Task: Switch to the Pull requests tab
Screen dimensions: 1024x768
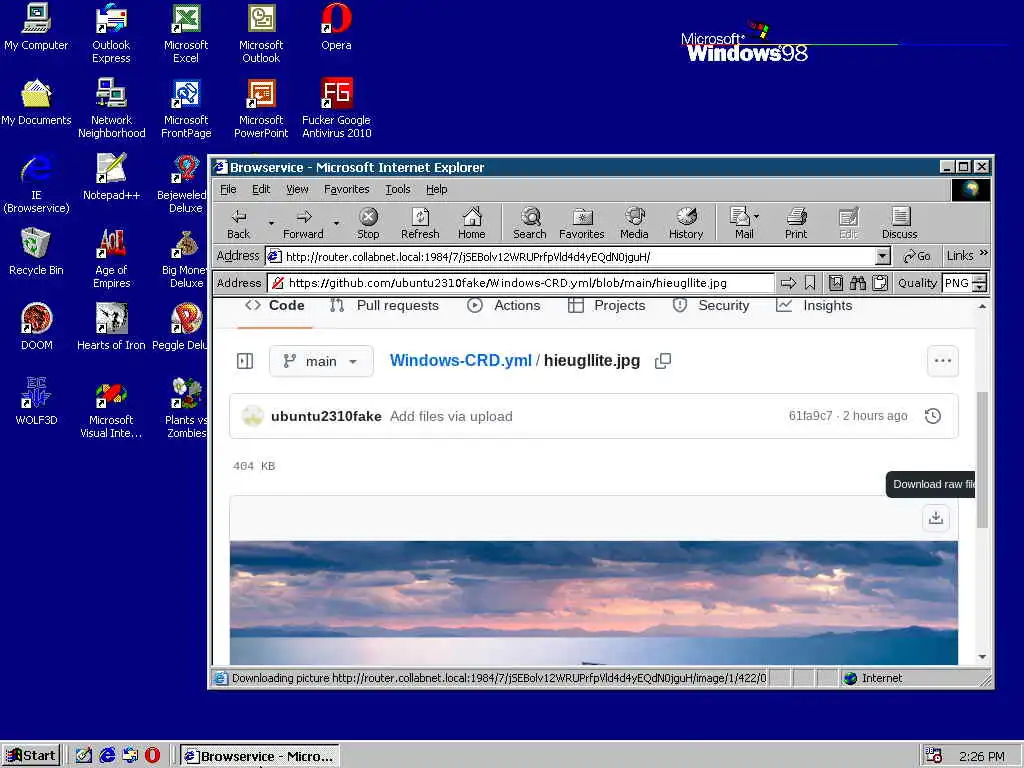Action: (385, 306)
